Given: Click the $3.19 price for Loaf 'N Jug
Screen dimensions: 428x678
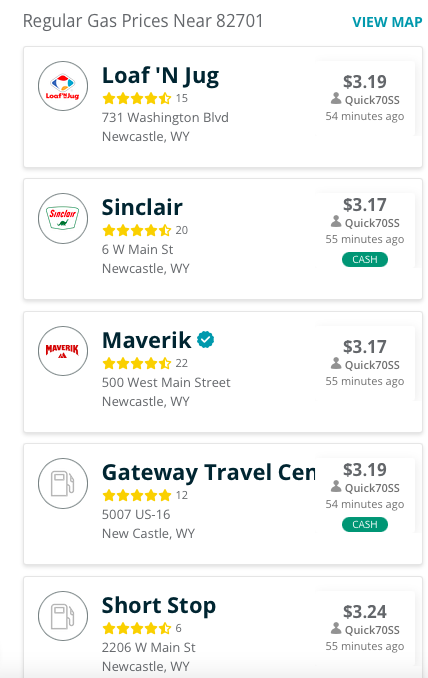Looking at the screenshot, I should (x=365, y=82).
